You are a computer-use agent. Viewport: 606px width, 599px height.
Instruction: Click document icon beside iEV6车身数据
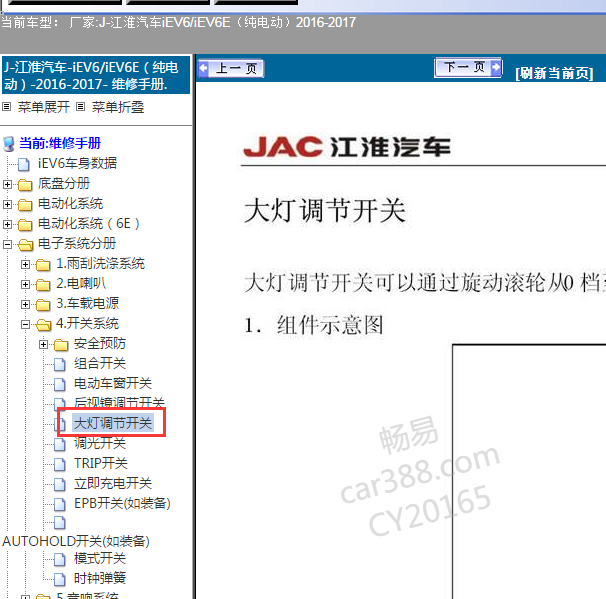click(x=24, y=164)
